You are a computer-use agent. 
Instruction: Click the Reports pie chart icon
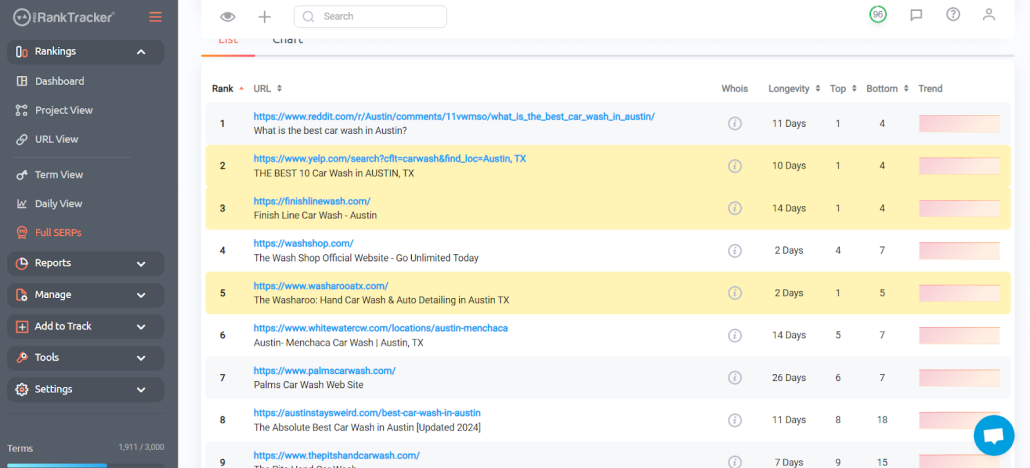click(x=22, y=264)
